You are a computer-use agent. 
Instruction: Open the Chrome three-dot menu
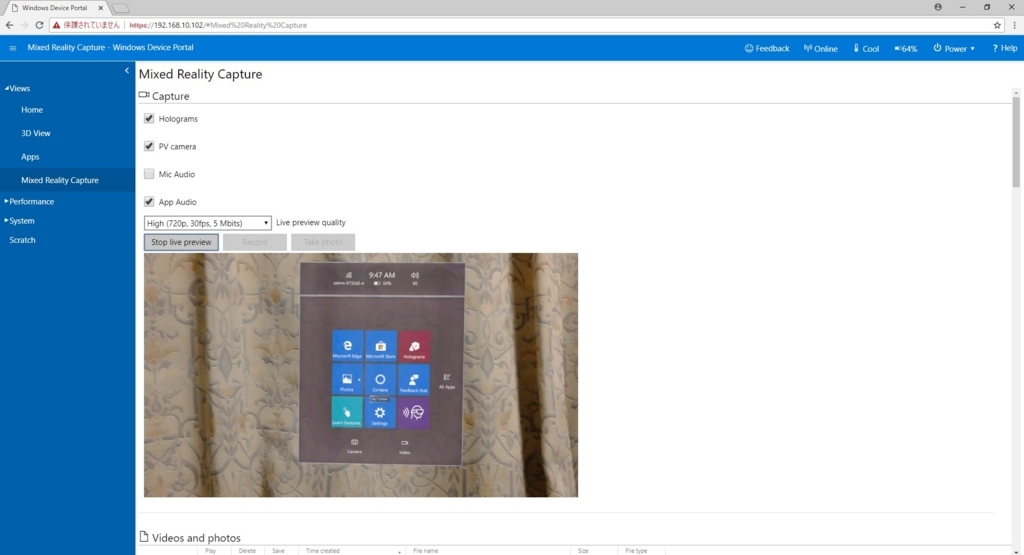[x=1014, y=25]
